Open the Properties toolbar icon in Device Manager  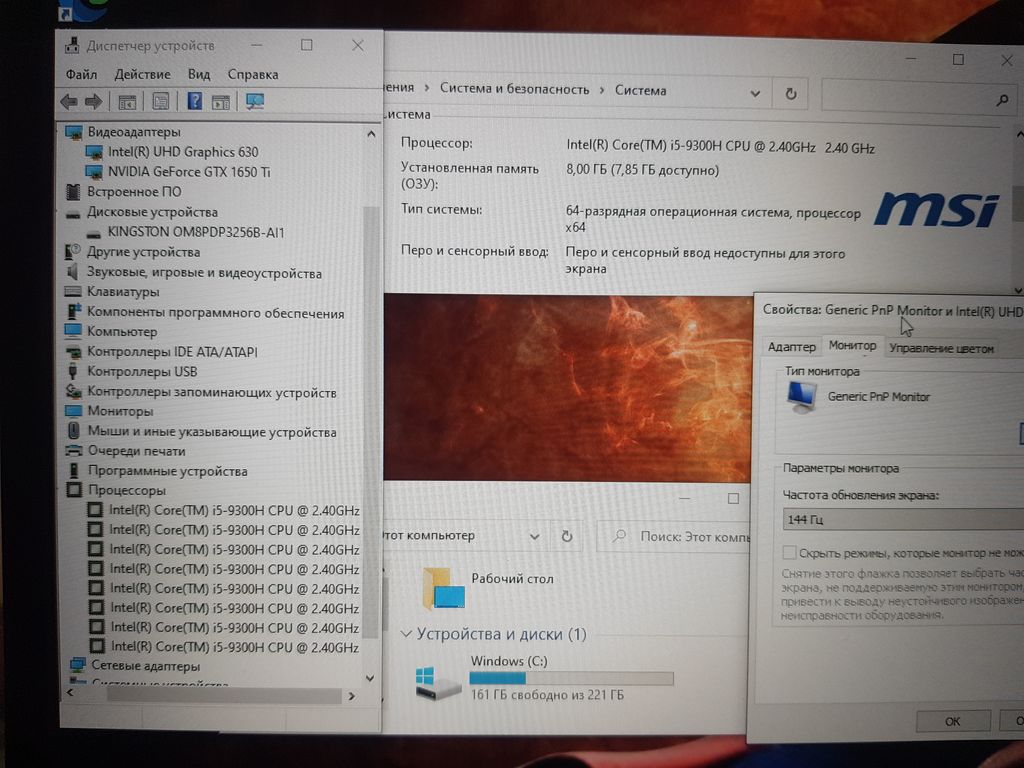click(x=160, y=101)
